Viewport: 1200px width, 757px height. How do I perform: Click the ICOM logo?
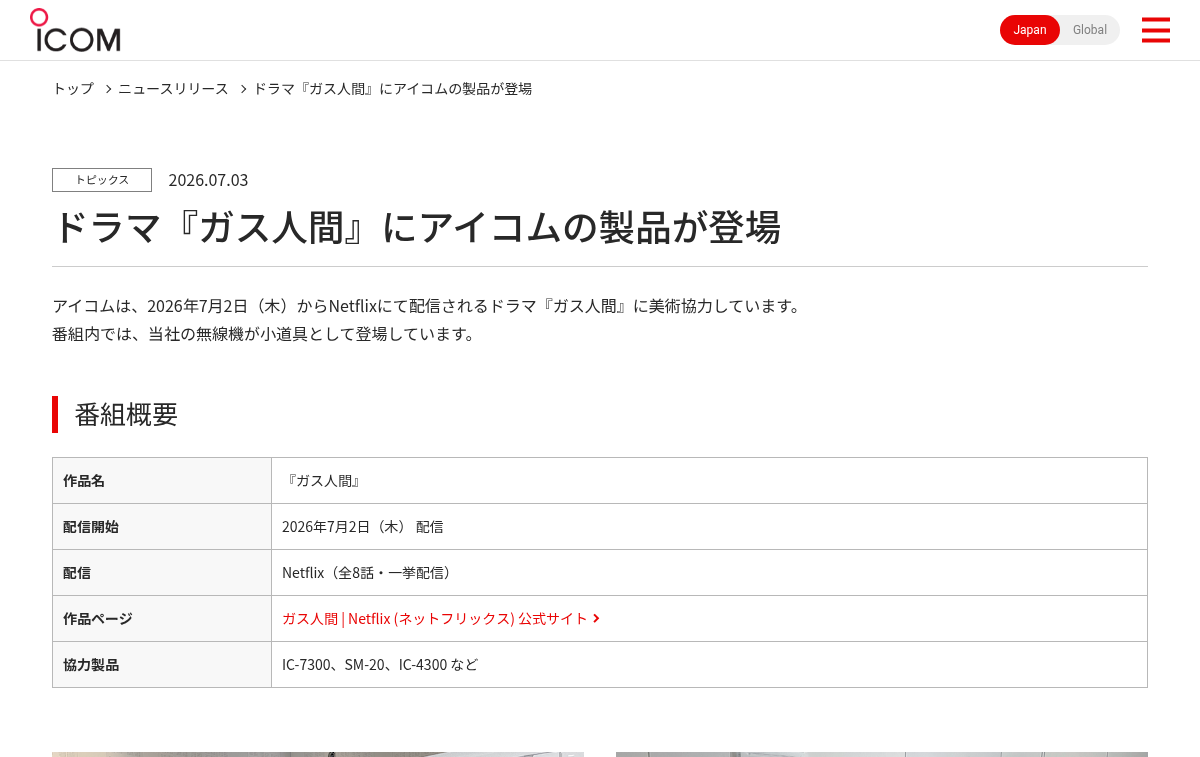point(75,30)
